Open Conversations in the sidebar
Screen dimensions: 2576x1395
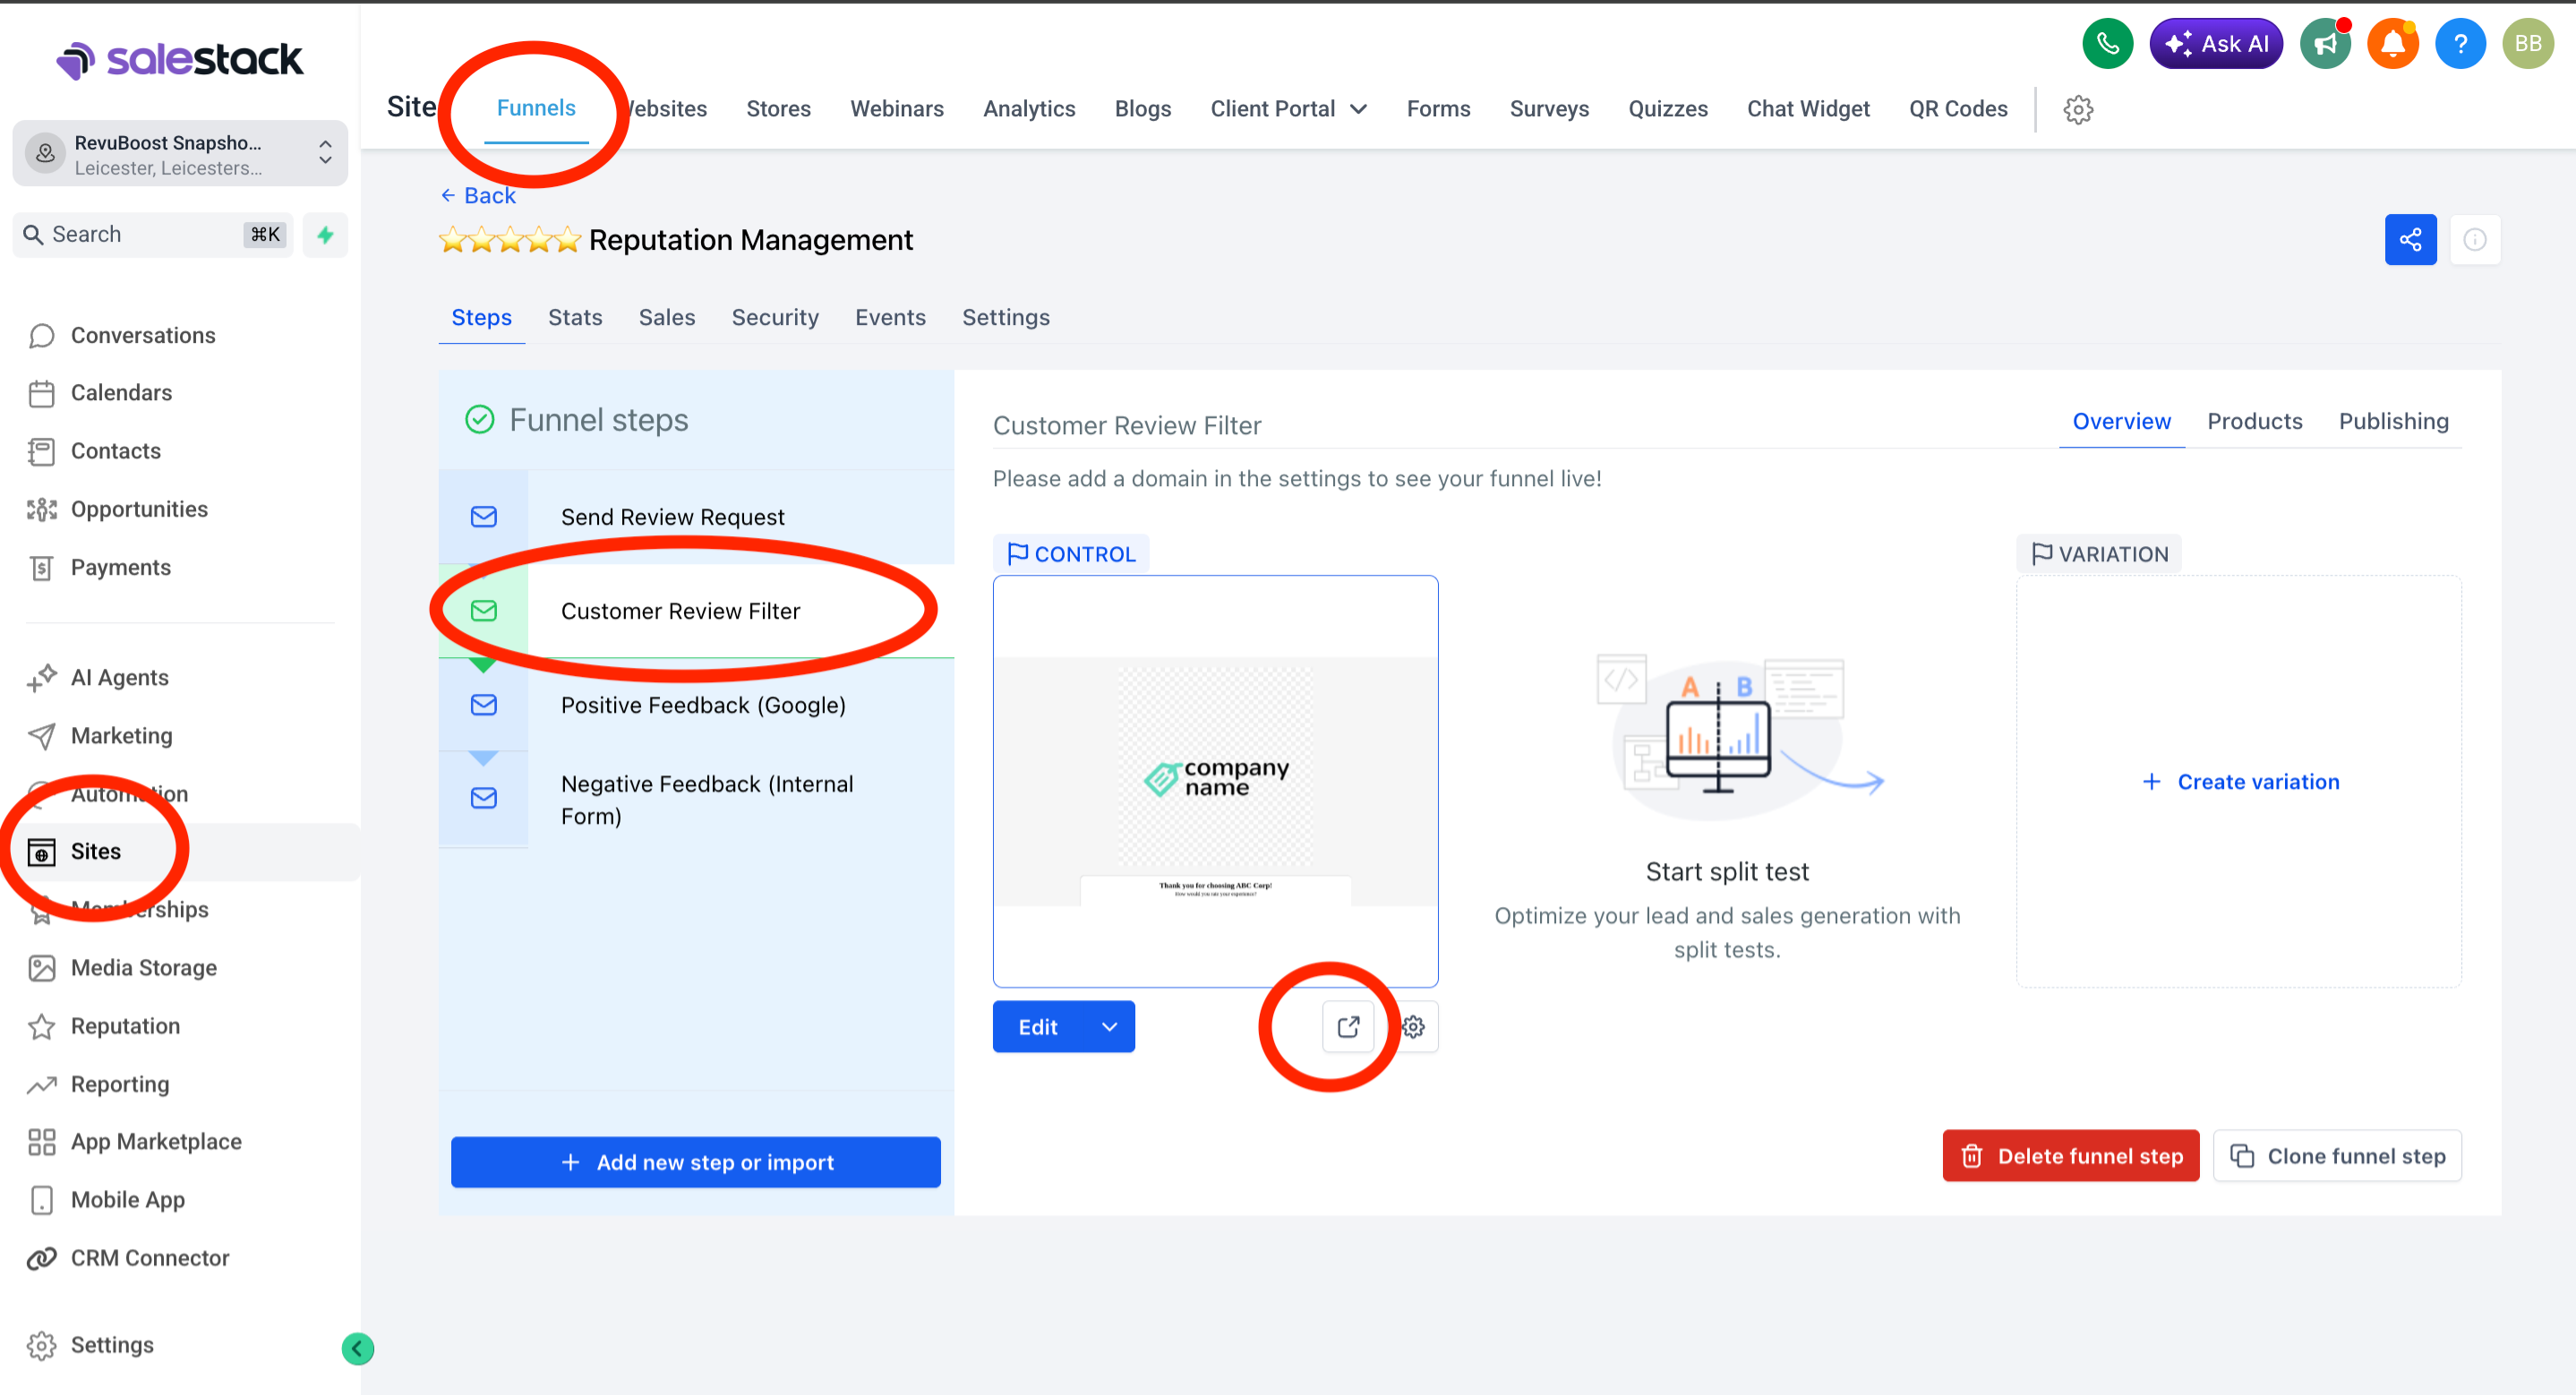pos(143,335)
